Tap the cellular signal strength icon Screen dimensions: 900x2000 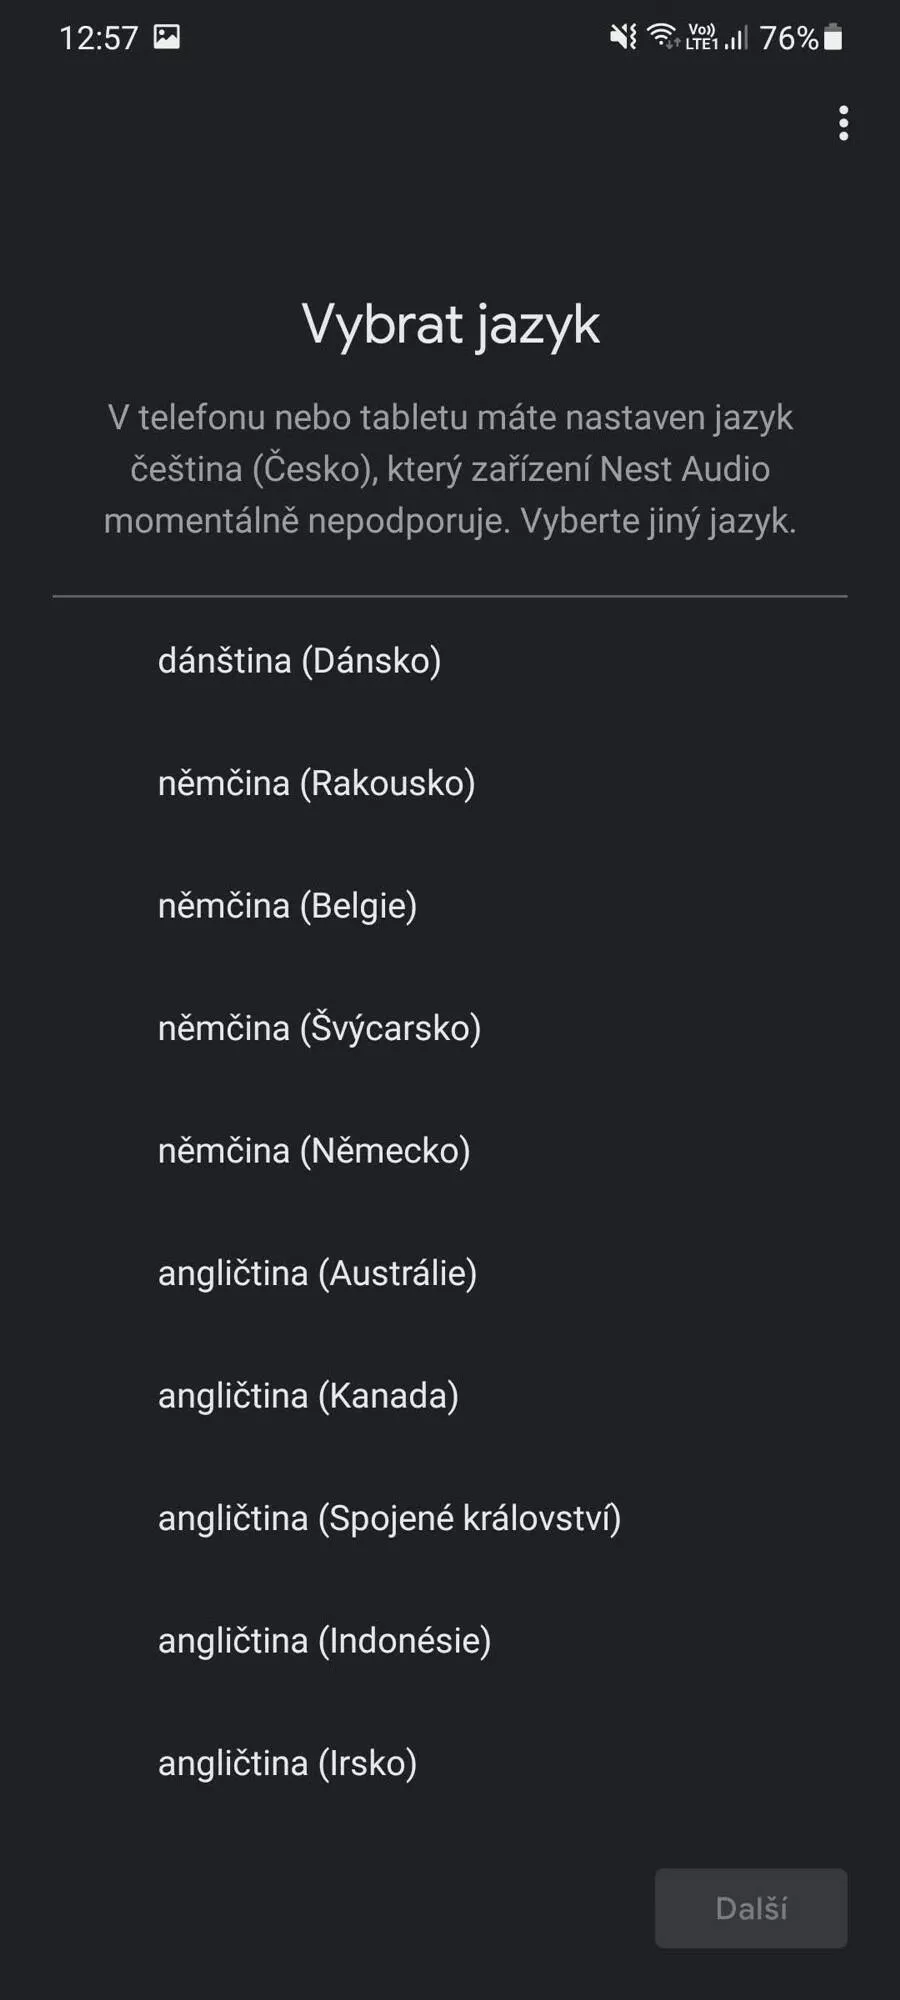click(x=737, y=38)
